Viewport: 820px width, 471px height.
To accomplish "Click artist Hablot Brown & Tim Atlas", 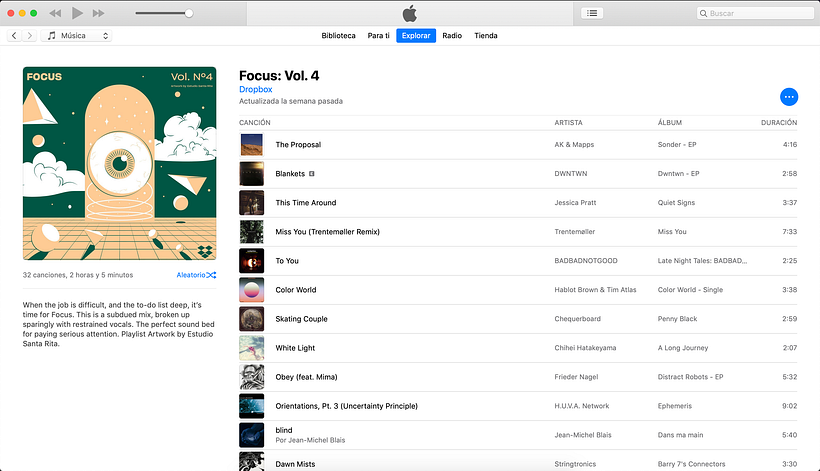I will 595,290.
